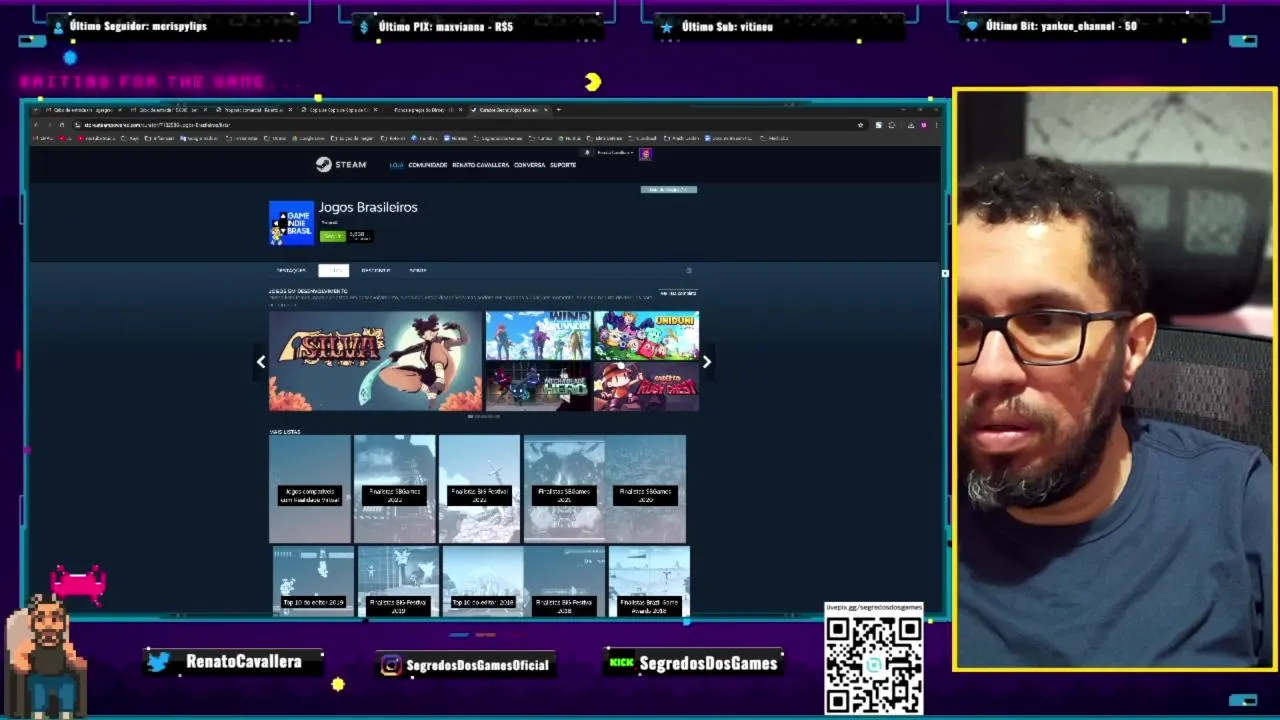Open the SUPORTE menu item
This screenshot has width=1280, height=720.
click(563, 165)
